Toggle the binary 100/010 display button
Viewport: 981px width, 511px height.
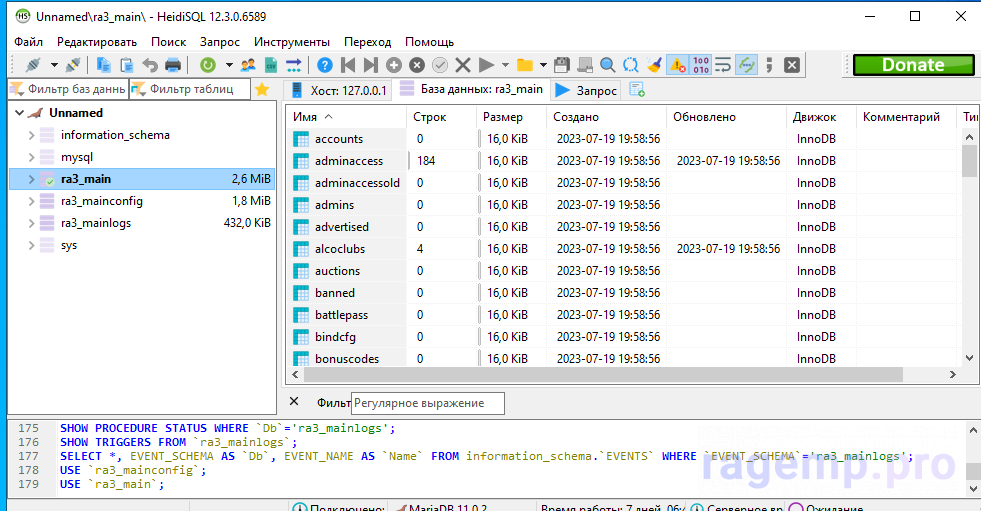pos(701,65)
